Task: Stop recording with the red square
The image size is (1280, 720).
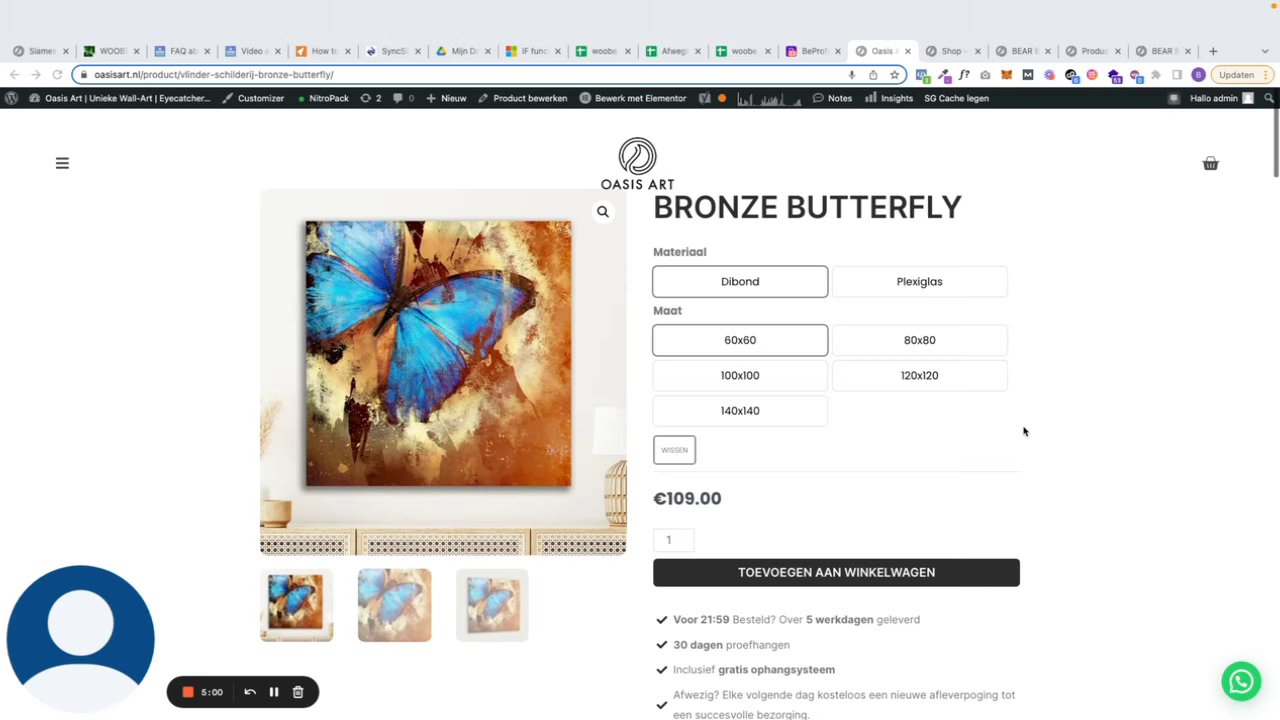Action: coord(187,692)
